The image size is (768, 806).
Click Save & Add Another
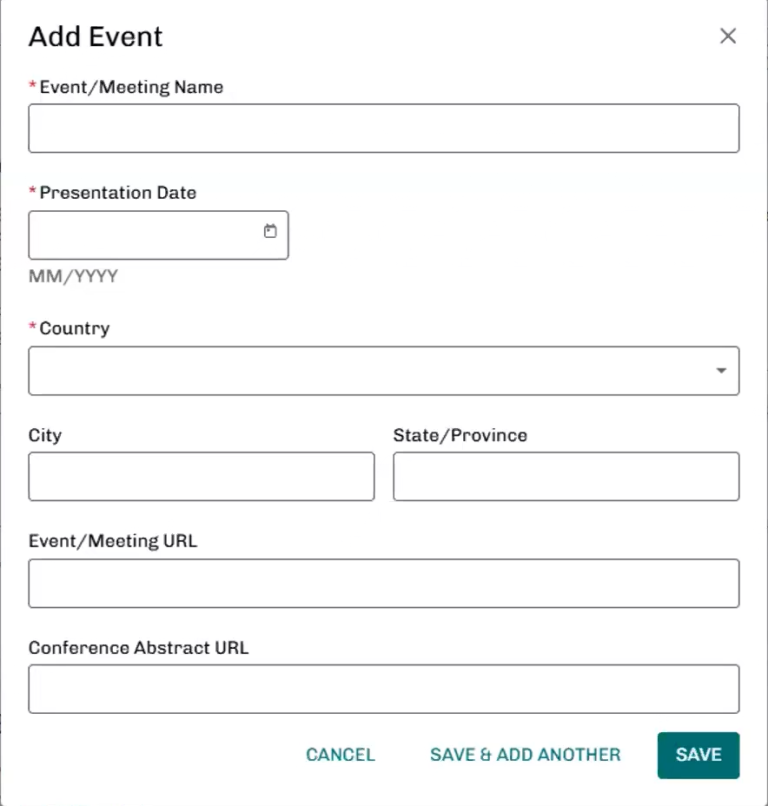point(525,755)
